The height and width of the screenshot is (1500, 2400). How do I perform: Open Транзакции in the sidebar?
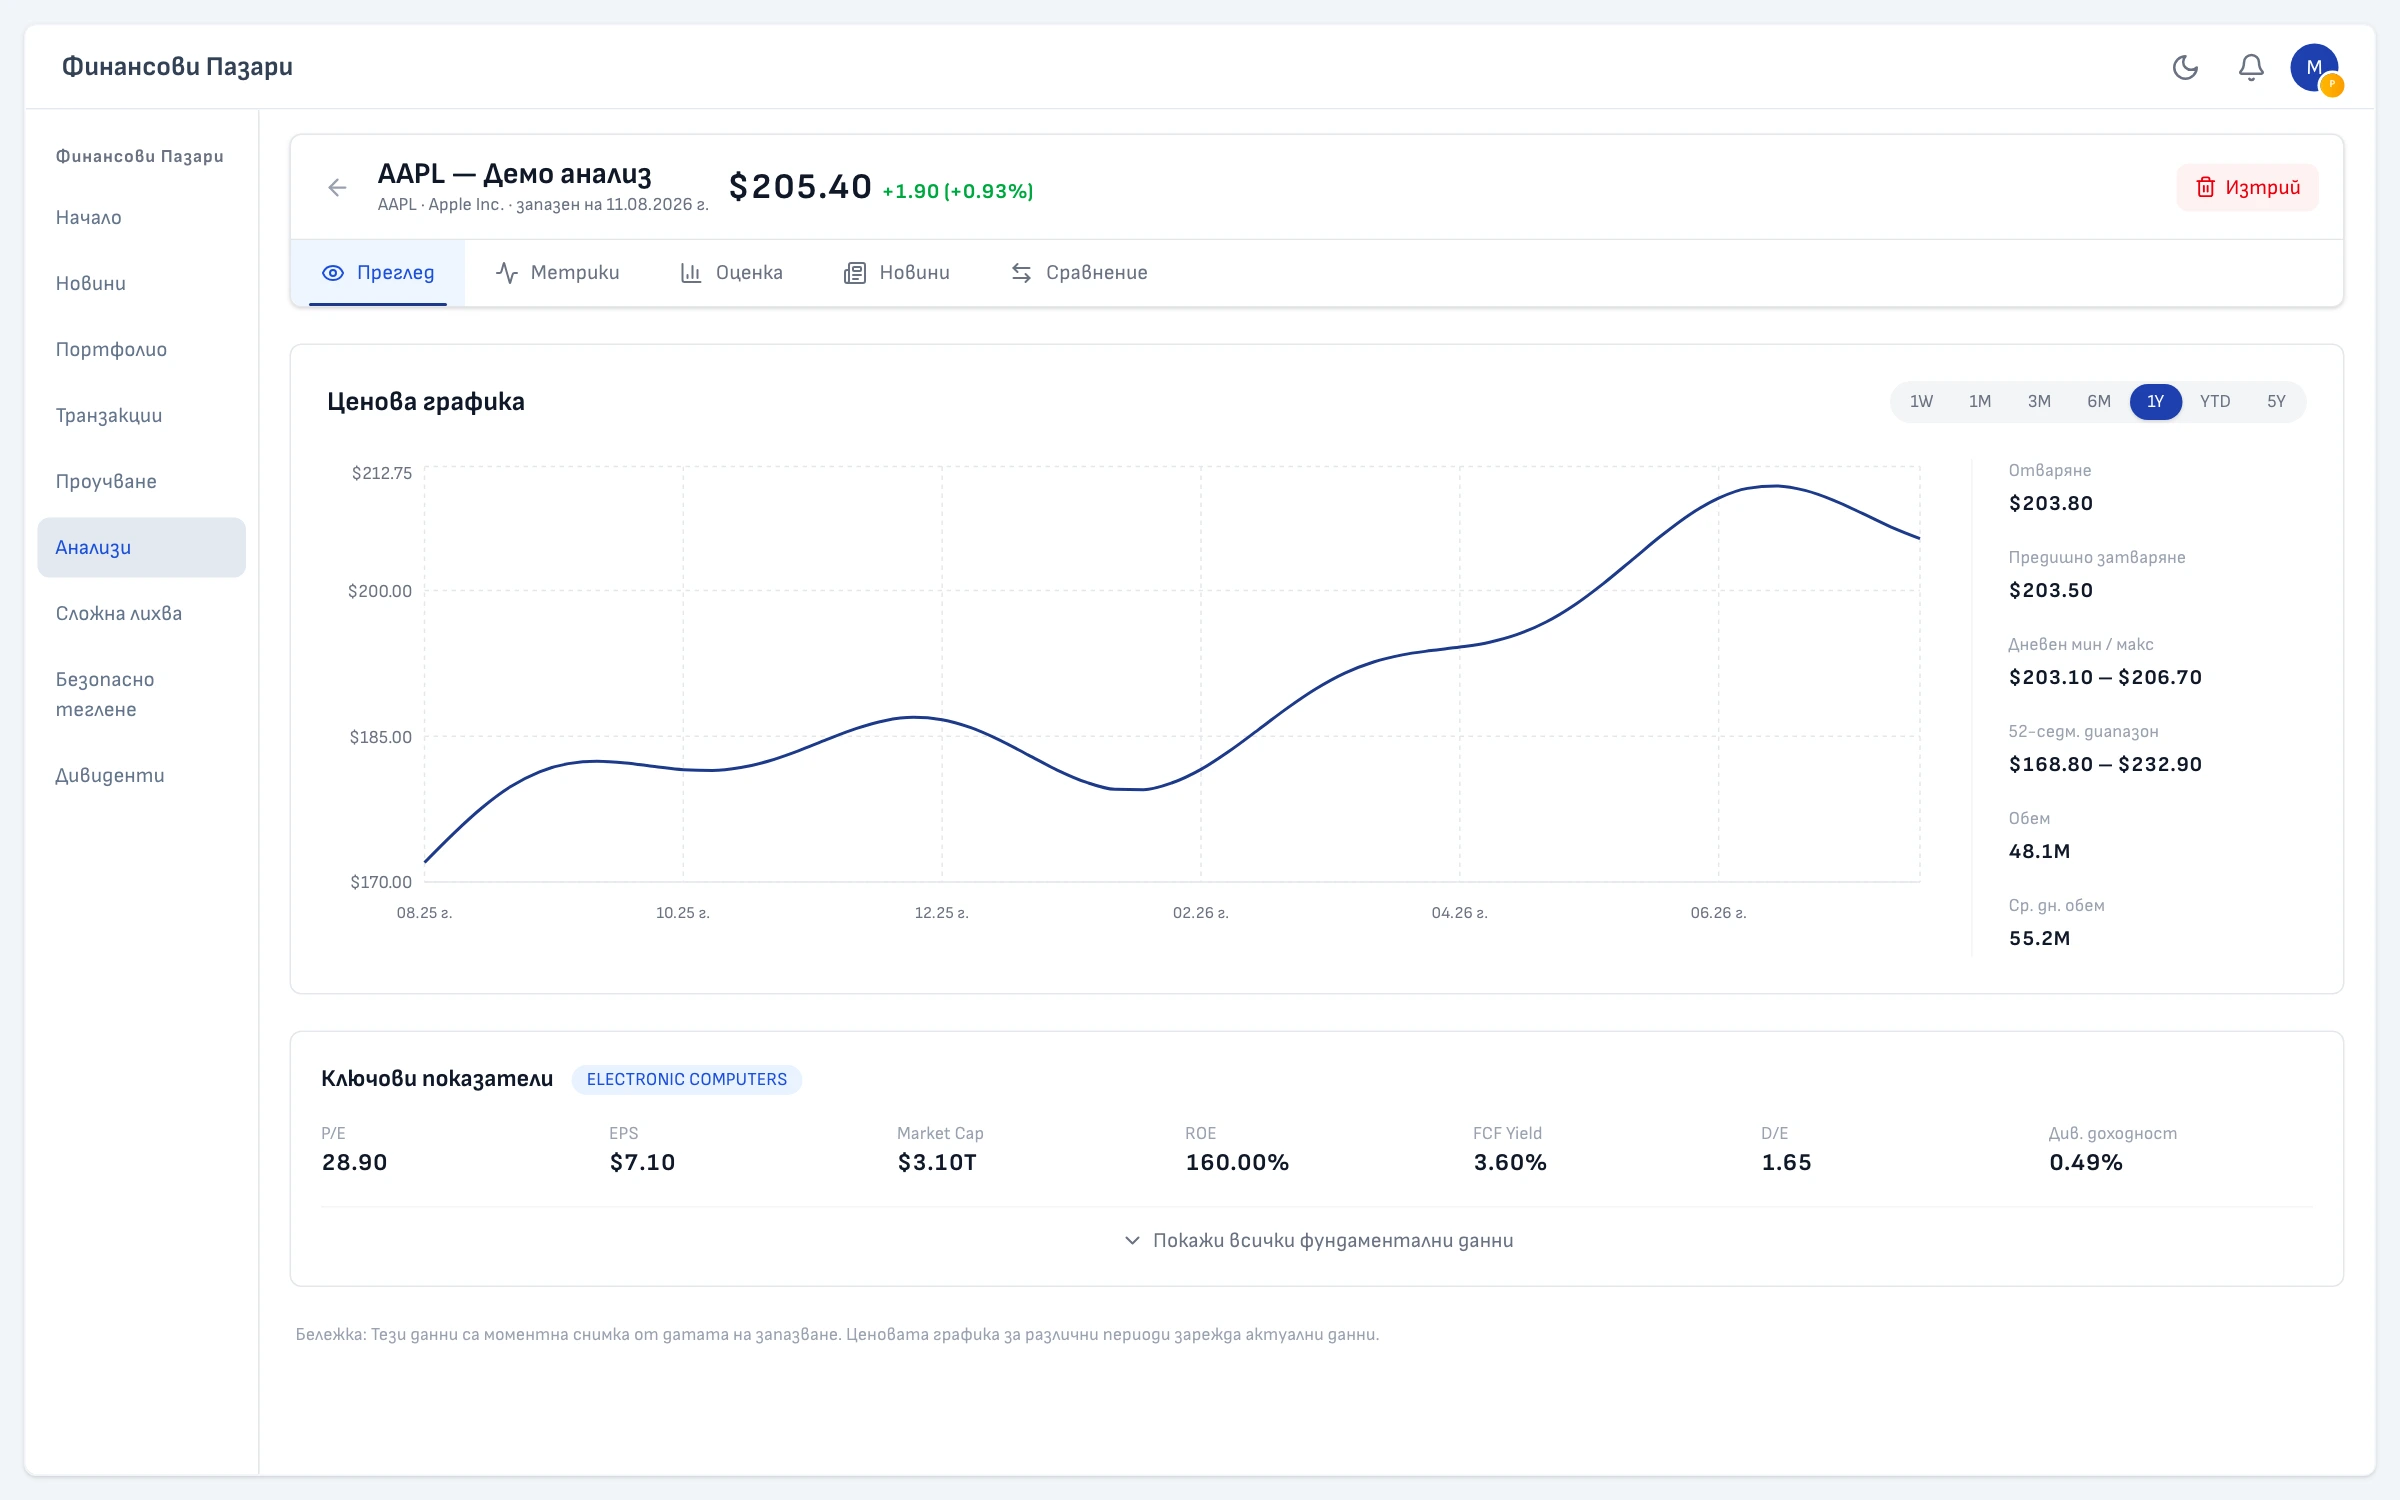click(x=141, y=415)
